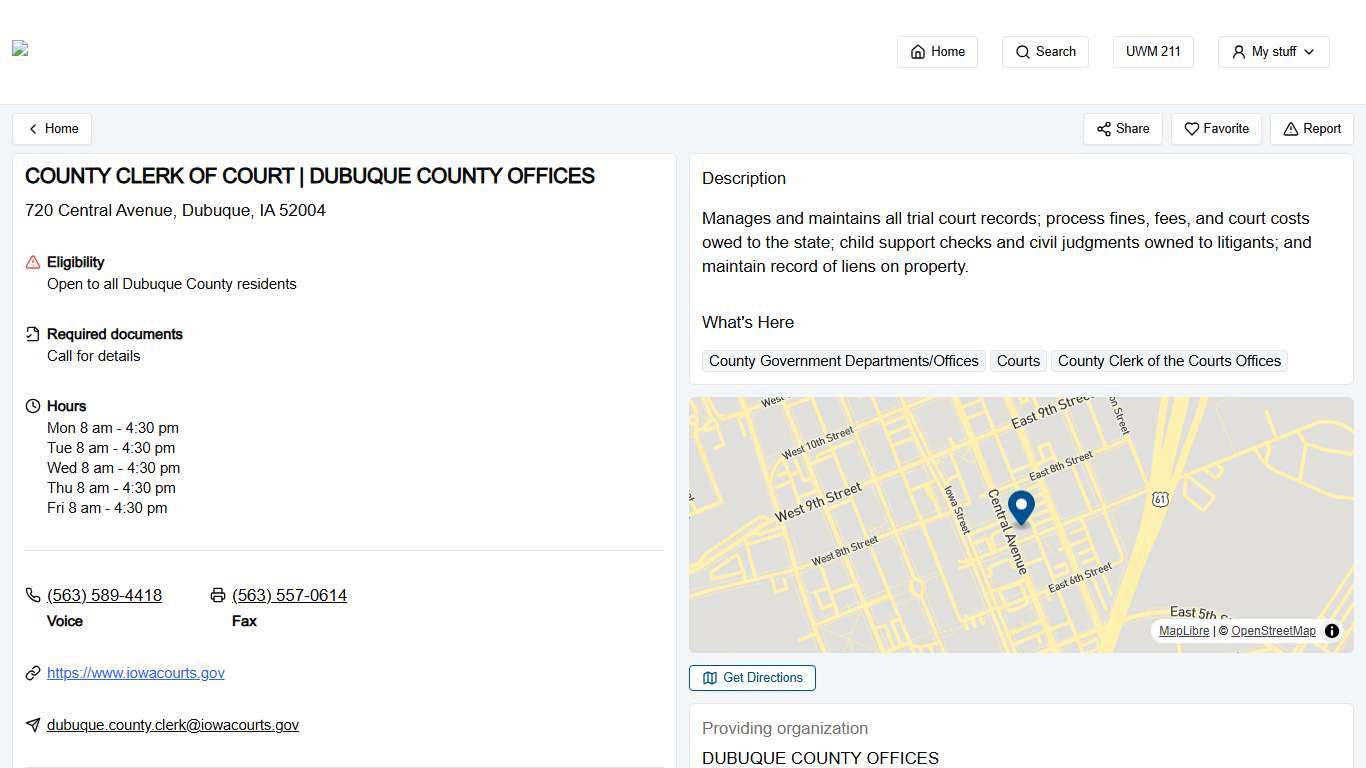
Task: Click the fax machine icon
Action: [218, 595]
